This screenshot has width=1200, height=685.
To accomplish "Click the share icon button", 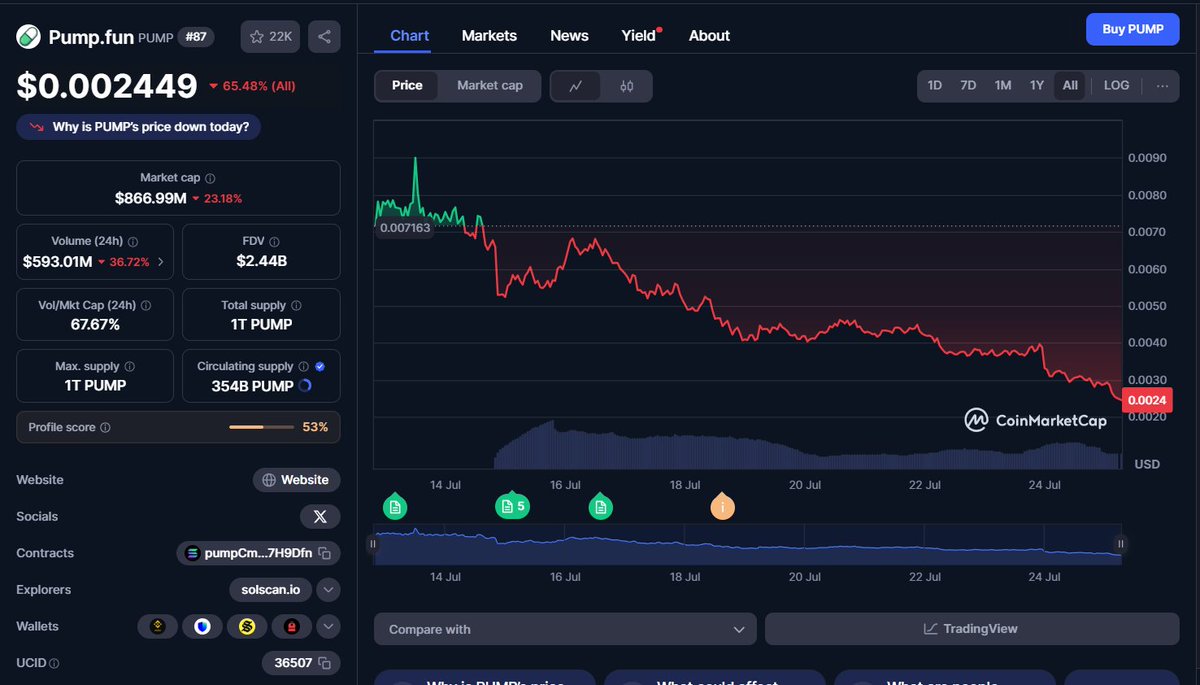I will [x=324, y=37].
